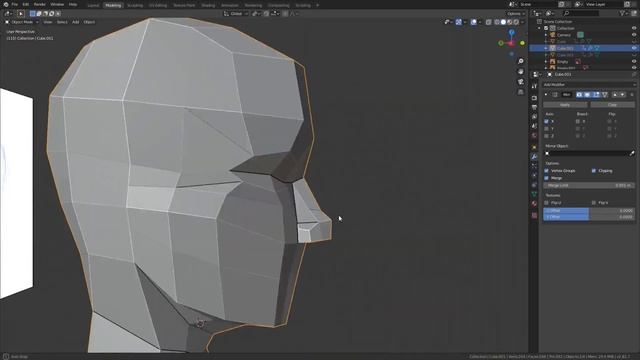Toggle viewport overlays icon
This screenshot has width=640, height=360.
click(x=473, y=22)
